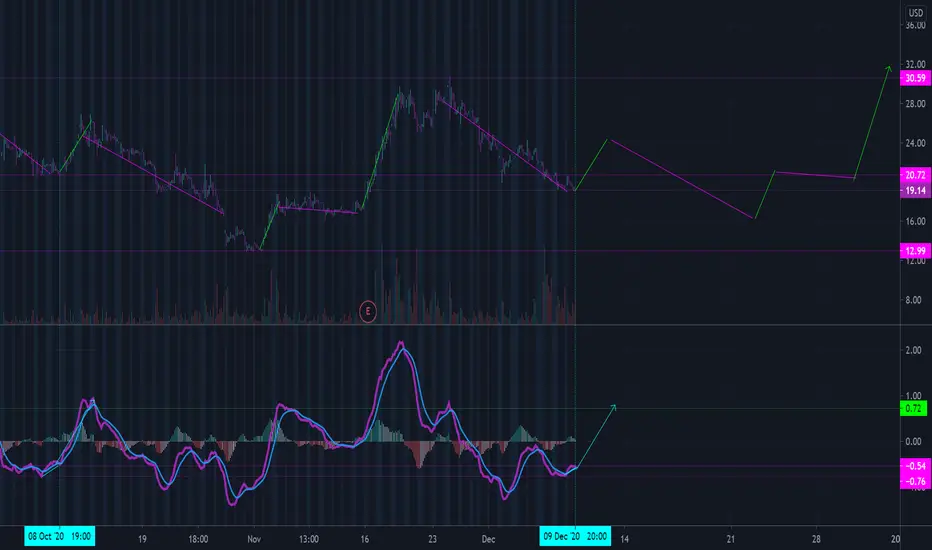The height and width of the screenshot is (550, 932).
Task: Click the 32.00 price axis tick
Action: pyautogui.click(x=915, y=64)
